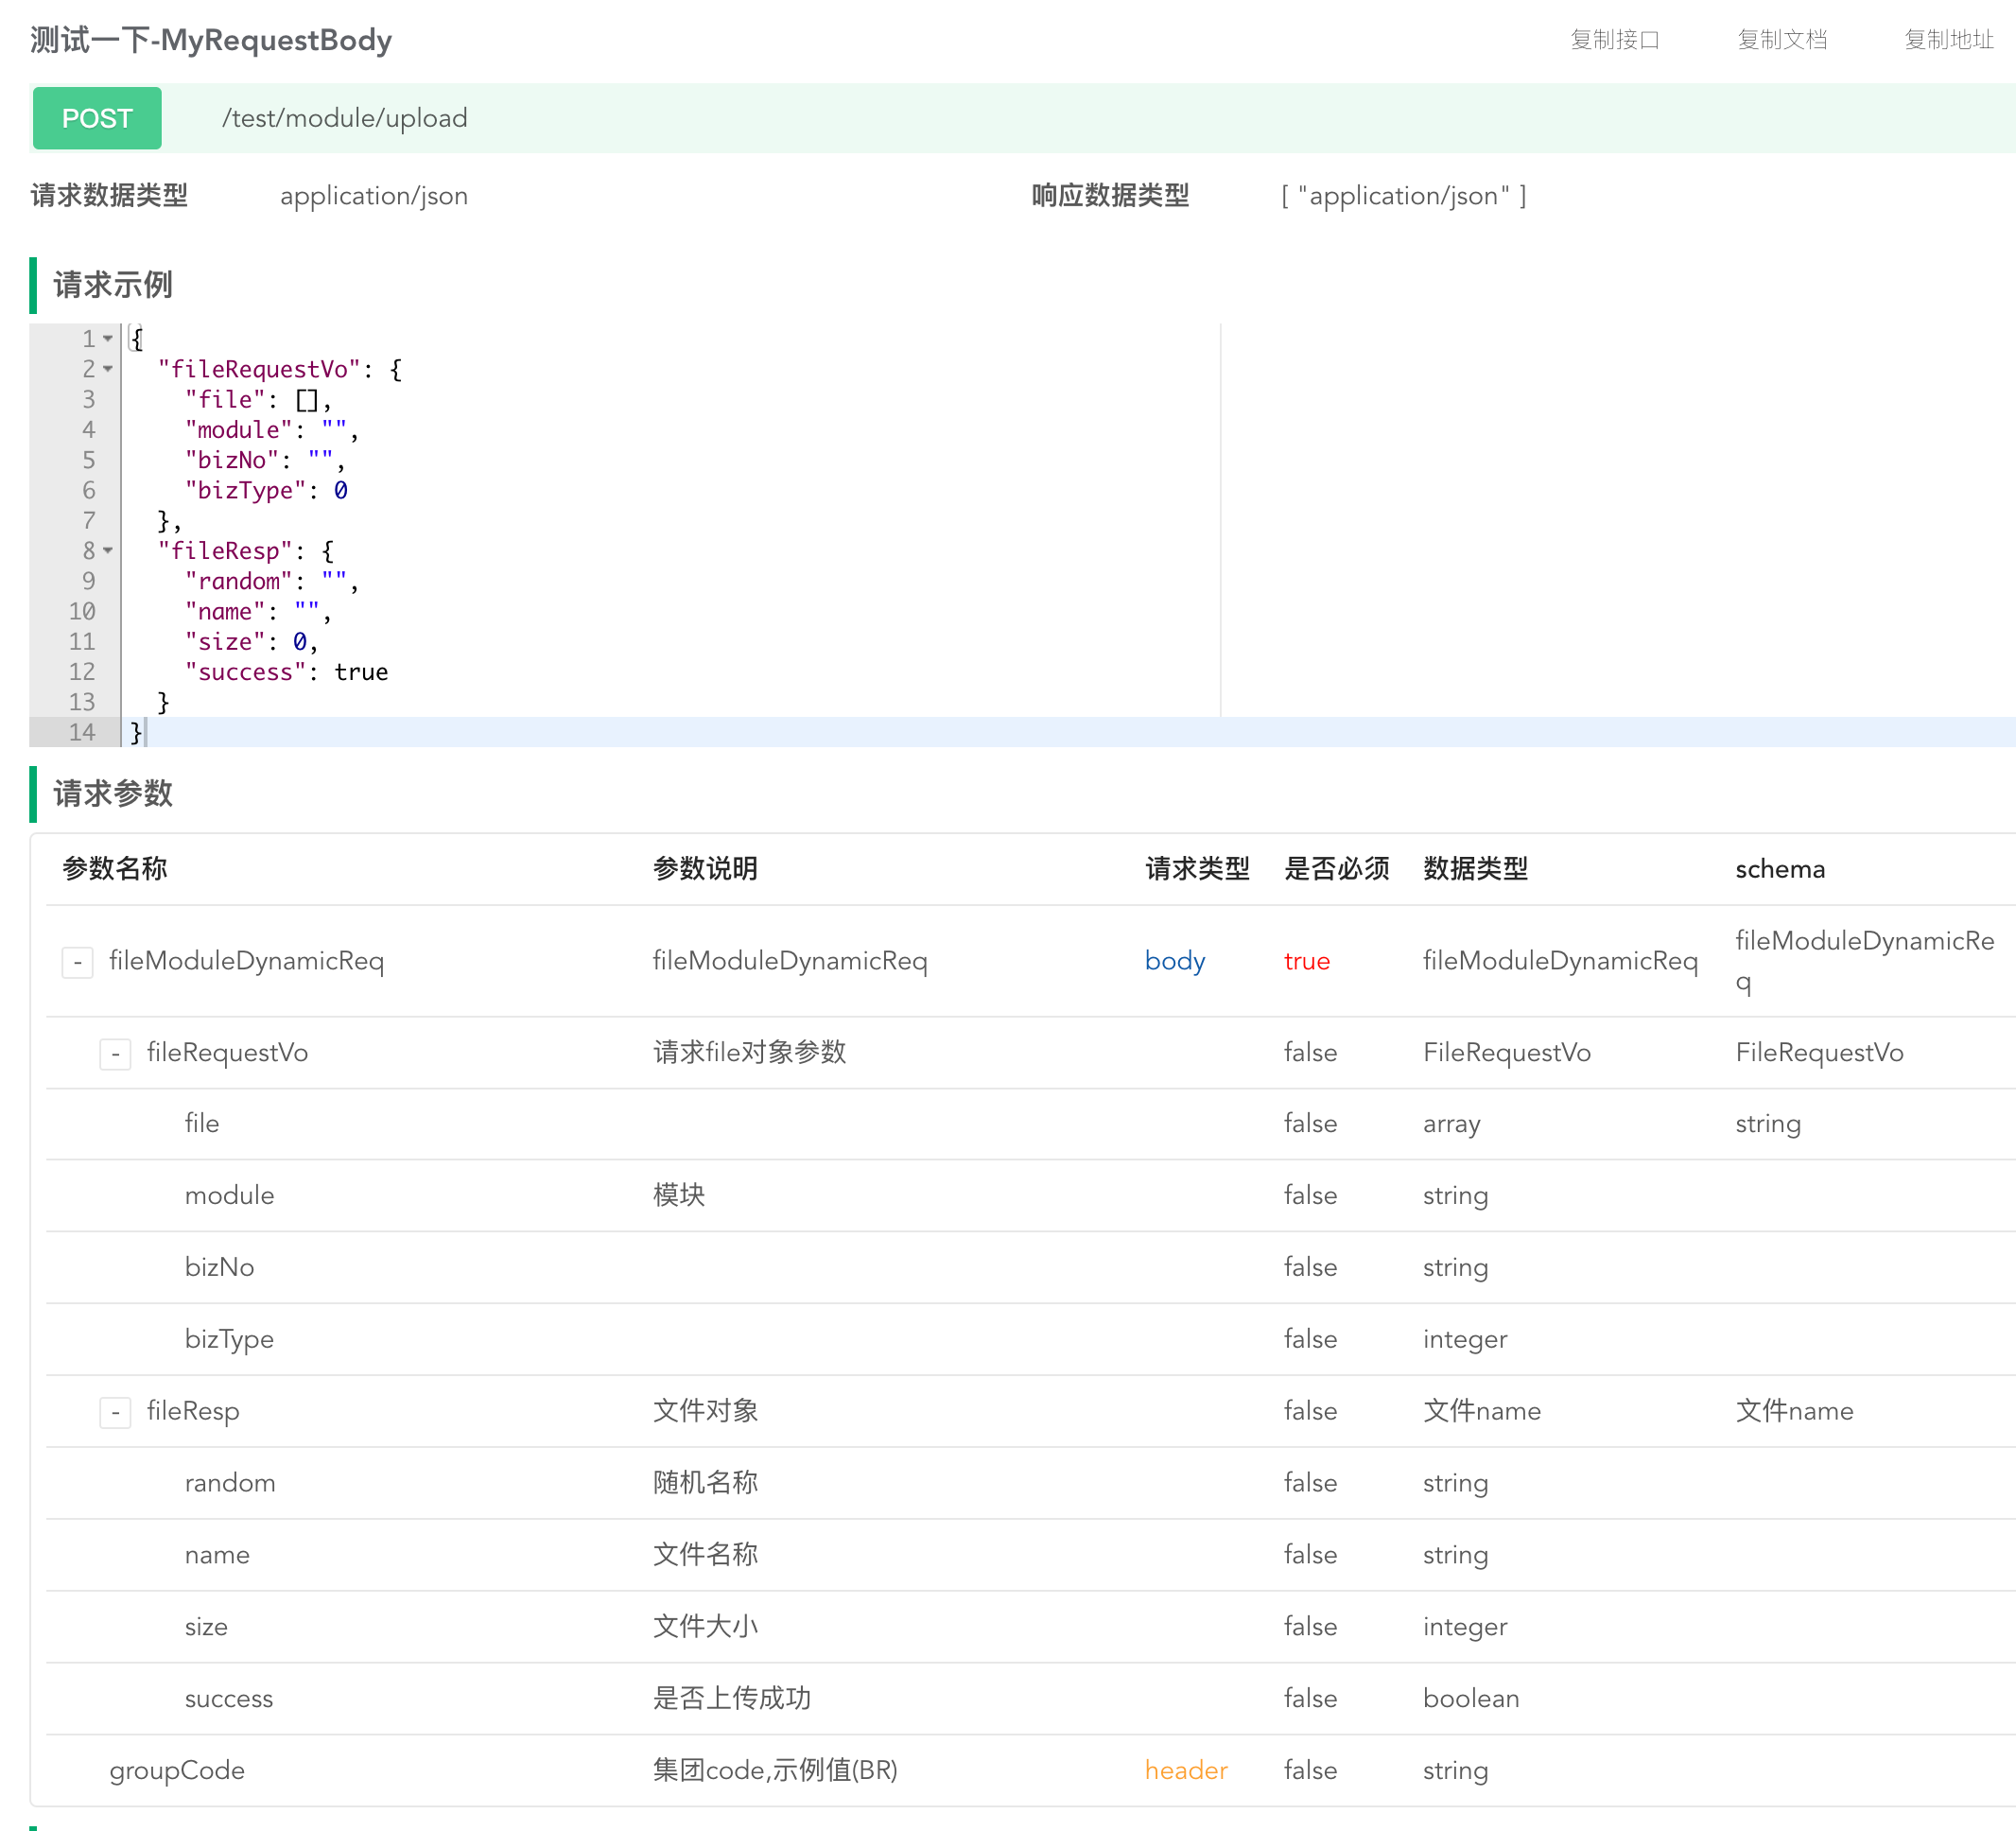Click the 文件名称 description cell
Image resolution: width=2016 pixels, height=1831 pixels.
click(704, 1555)
